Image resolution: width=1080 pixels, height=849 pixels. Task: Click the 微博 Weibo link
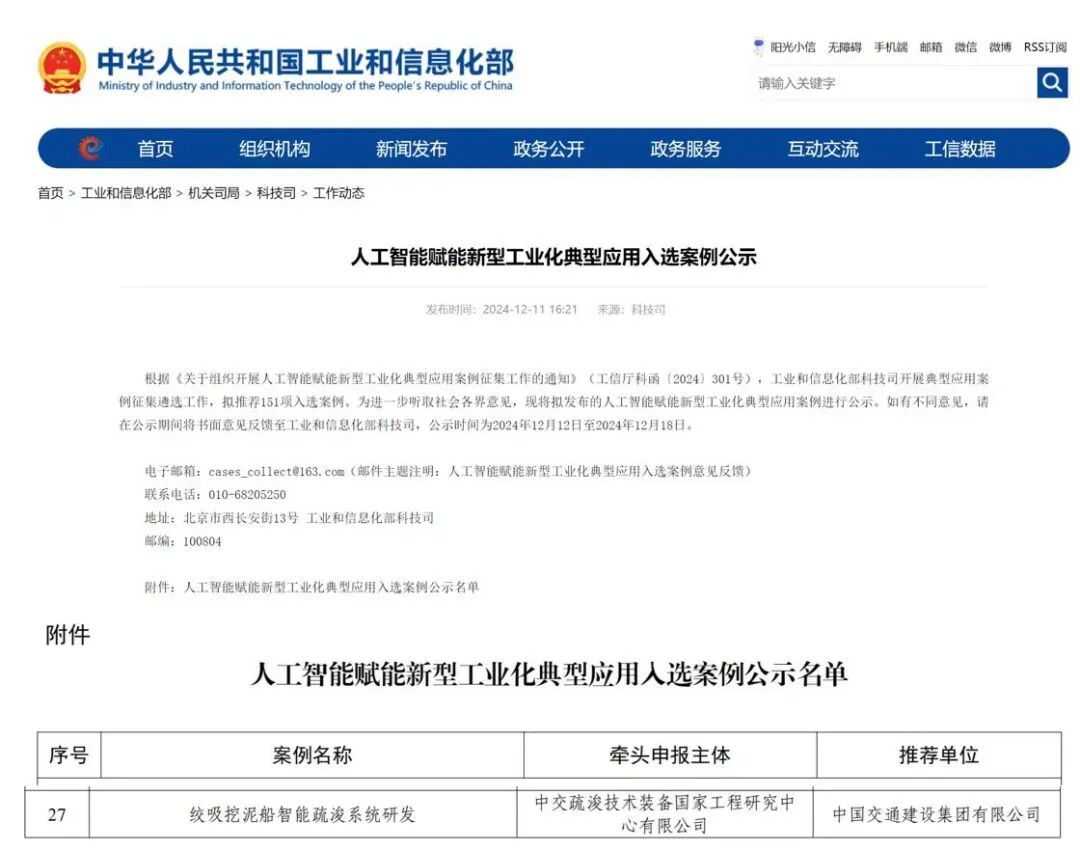[x=1002, y=47]
